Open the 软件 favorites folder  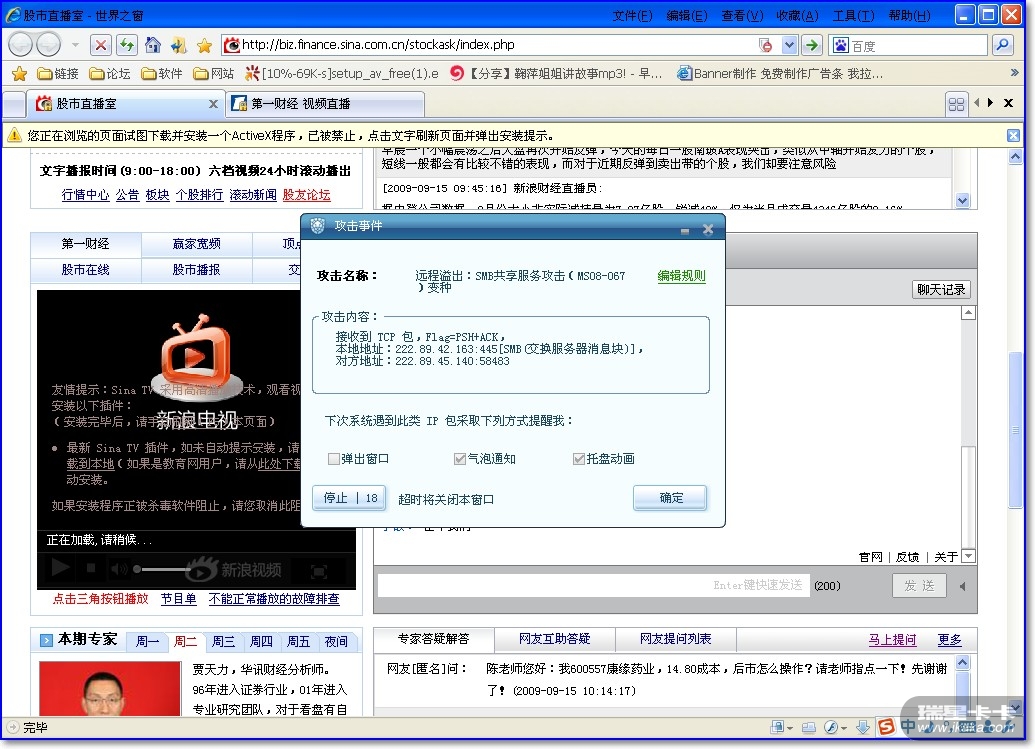[x=162, y=73]
